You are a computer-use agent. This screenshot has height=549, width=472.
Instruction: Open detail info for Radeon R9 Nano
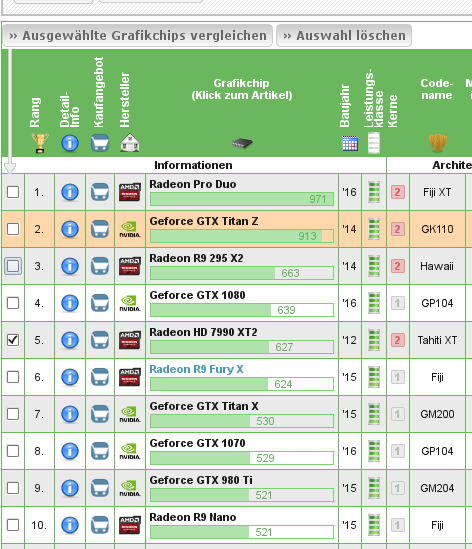(x=70, y=525)
